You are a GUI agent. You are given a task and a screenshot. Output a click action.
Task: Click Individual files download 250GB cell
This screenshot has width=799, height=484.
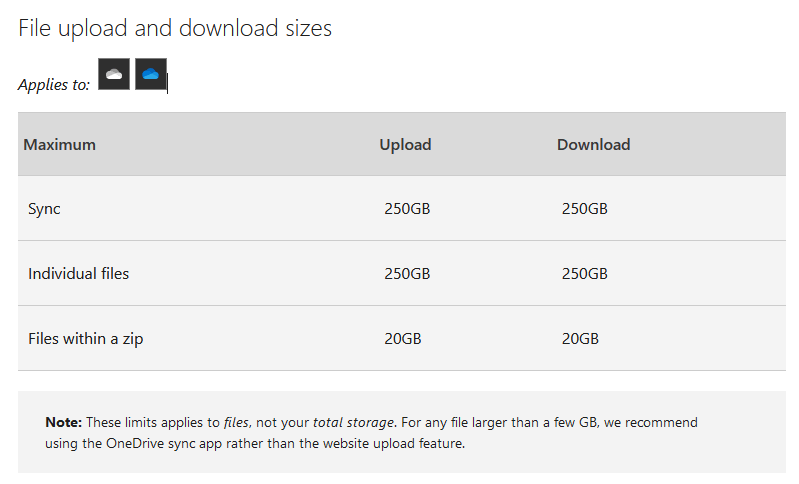584,273
